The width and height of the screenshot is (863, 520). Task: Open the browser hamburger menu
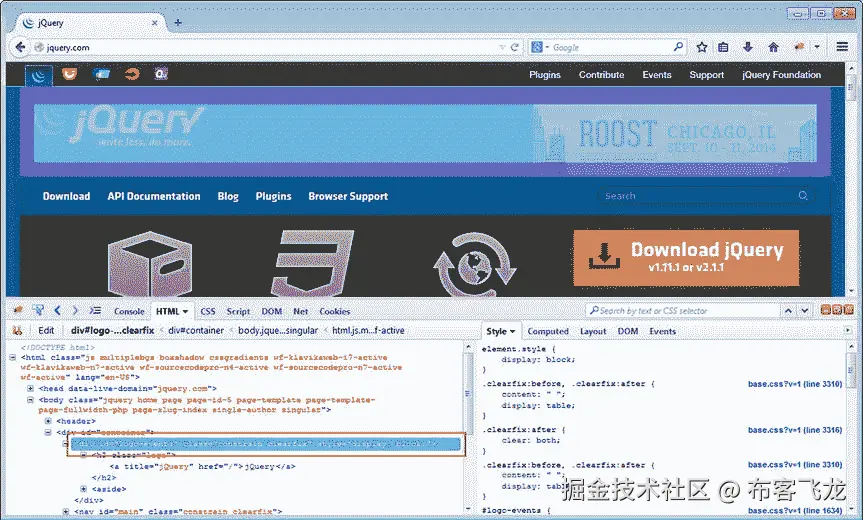(x=842, y=47)
